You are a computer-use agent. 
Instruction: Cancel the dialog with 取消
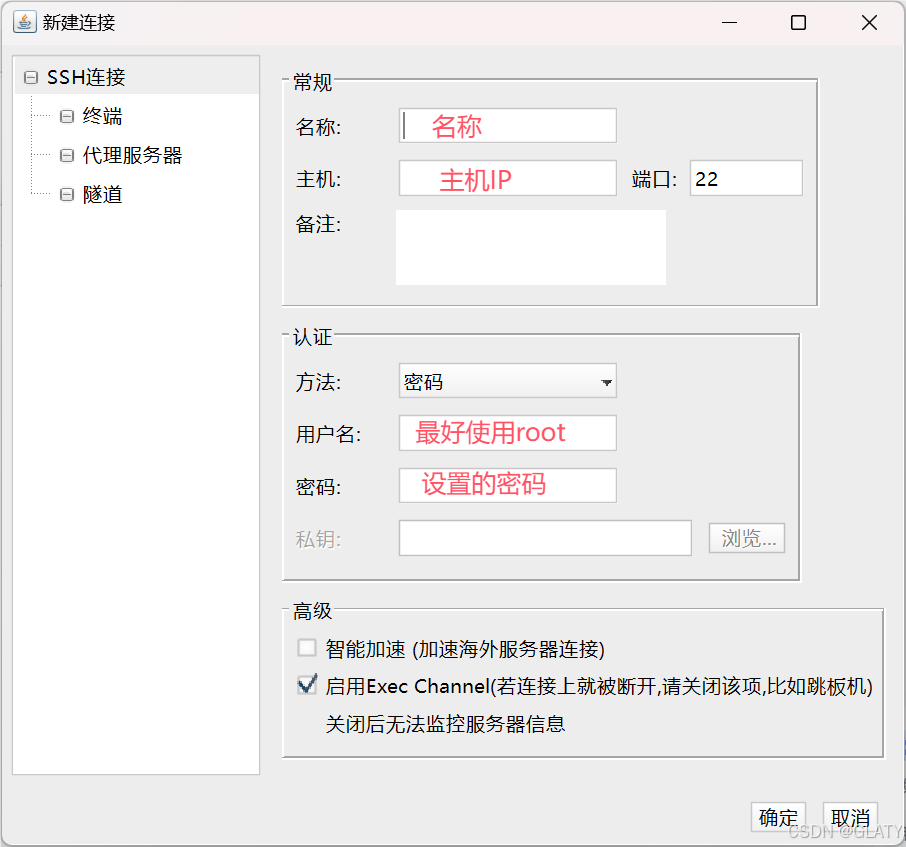(850, 817)
